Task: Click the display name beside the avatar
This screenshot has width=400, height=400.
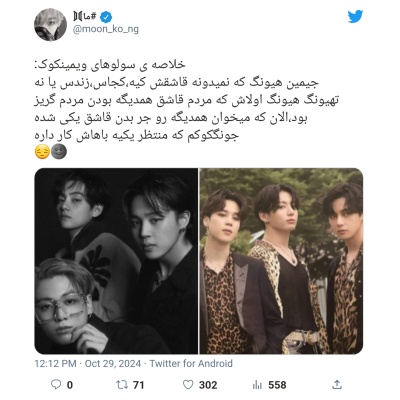Action: [x=85, y=16]
